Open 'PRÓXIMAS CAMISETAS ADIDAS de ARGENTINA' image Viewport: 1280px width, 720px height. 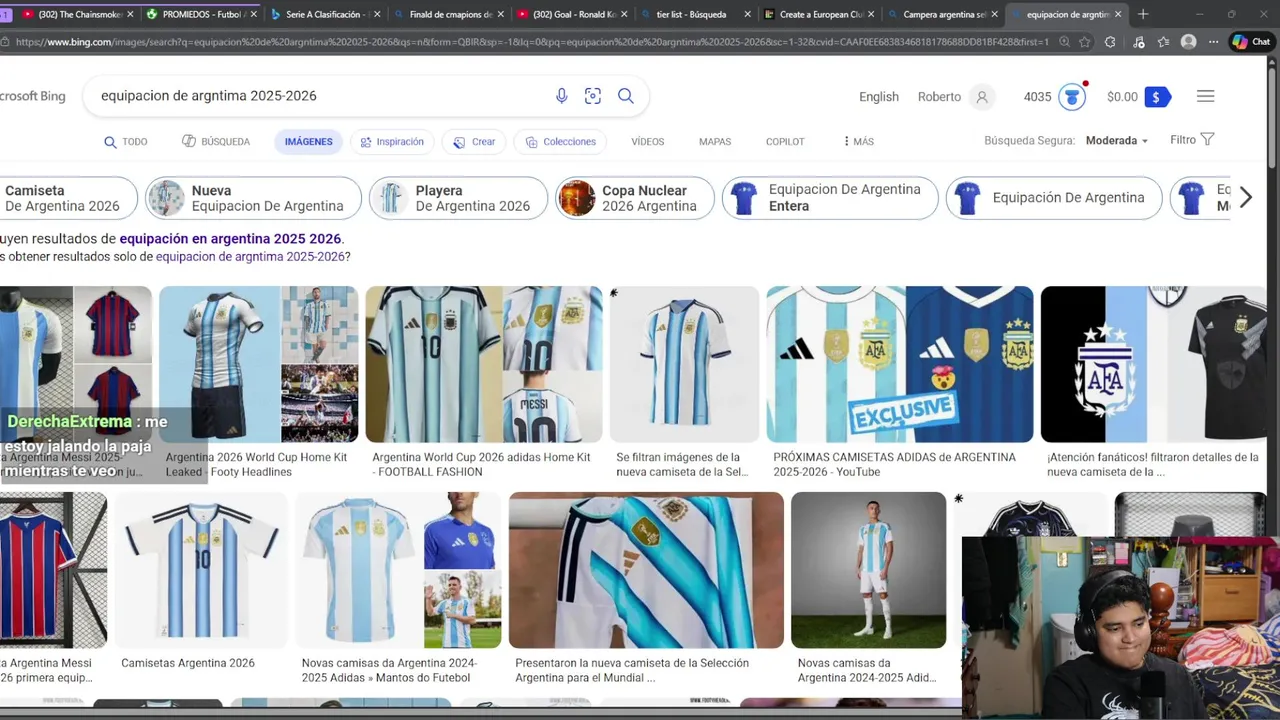pos(900,364)
